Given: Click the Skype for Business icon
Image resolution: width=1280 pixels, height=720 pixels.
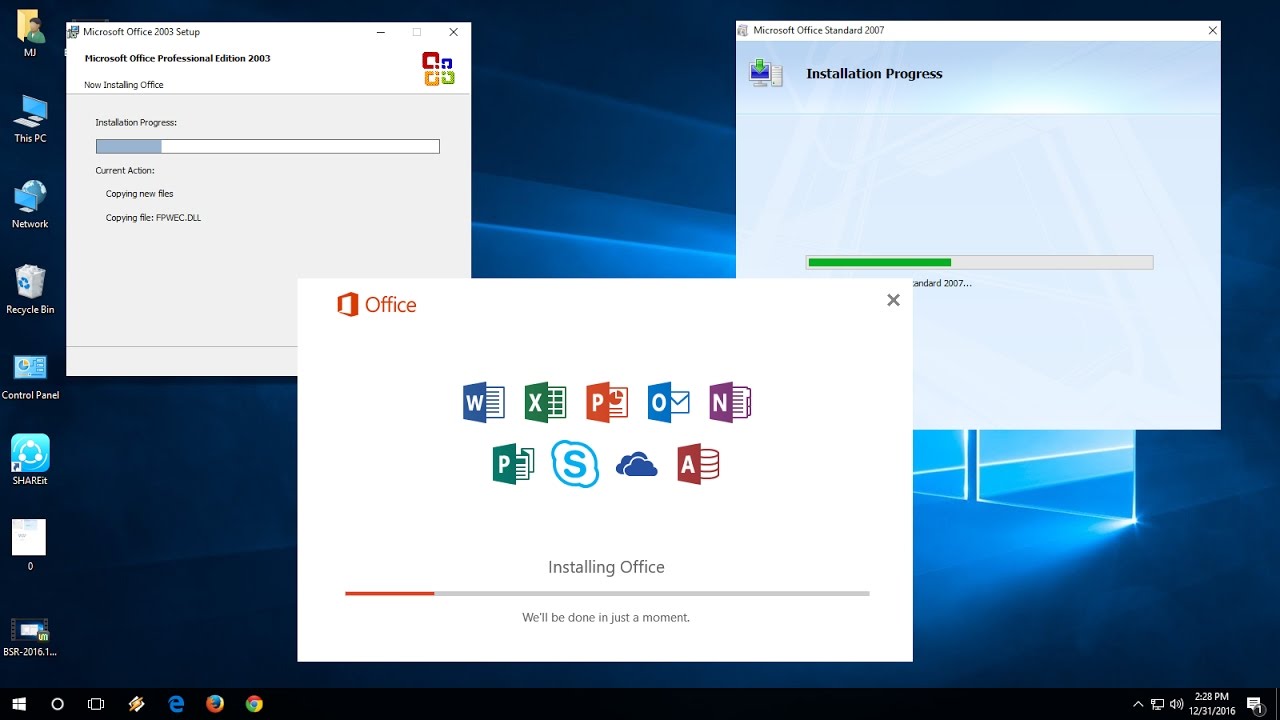Looking at the screenshot, I should click(x=575, y=464).
